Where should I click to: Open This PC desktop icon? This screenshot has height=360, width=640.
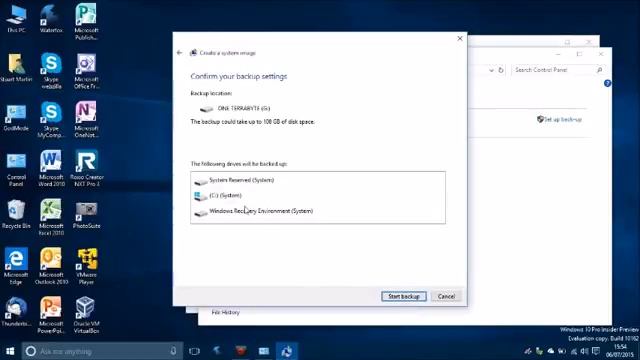tap(16, 19)
